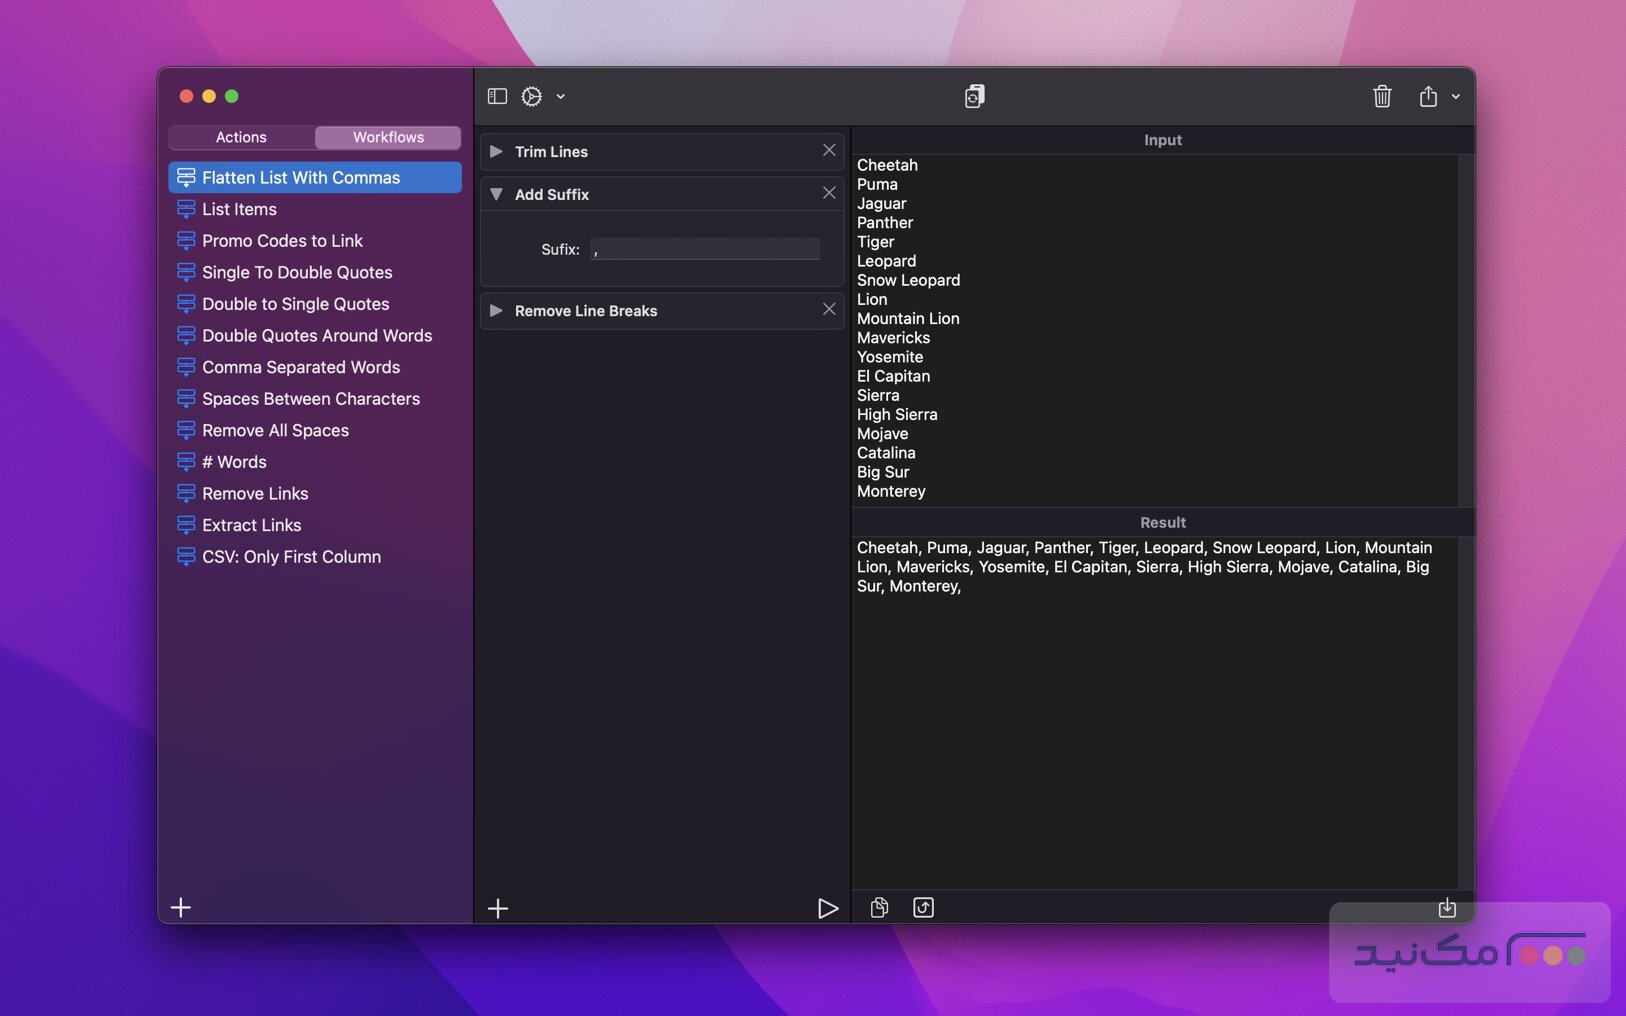1626x1016 pixels.
Task: Add a new action with the plus icon
Action: 498,908
